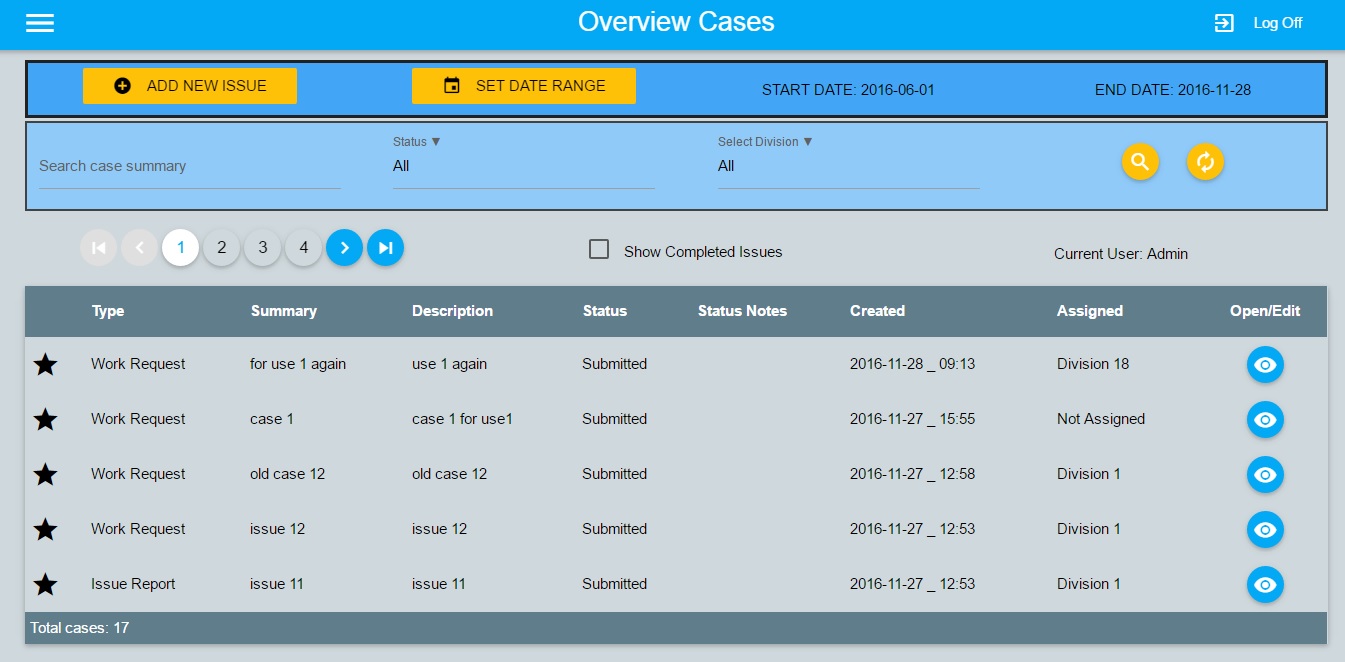Jump to last page button
The image size is (1345, 662).
385,247
